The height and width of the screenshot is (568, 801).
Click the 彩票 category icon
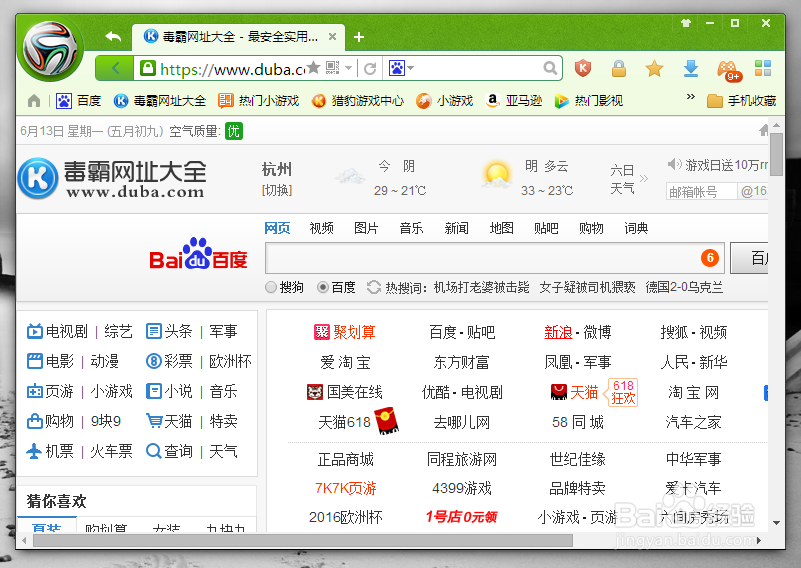click(153, 361)
